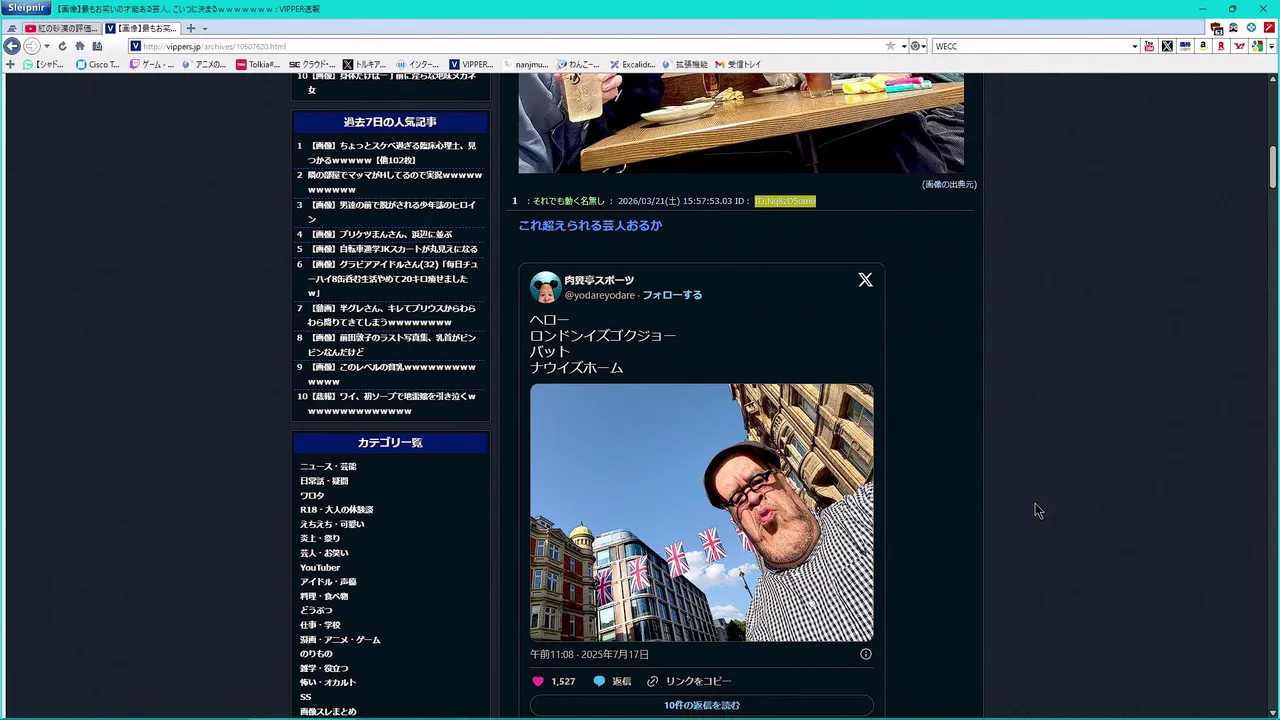Click the Sleipnir menu button
The image size is (1280, 720).
pos(25,8)
